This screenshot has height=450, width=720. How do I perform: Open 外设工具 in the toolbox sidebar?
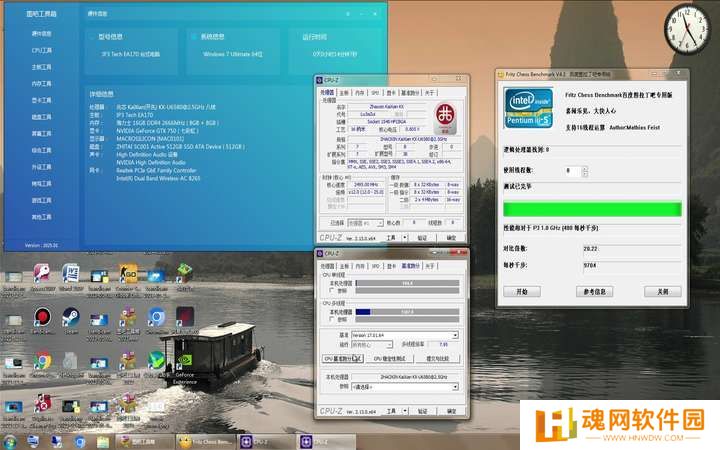(41, 167)
